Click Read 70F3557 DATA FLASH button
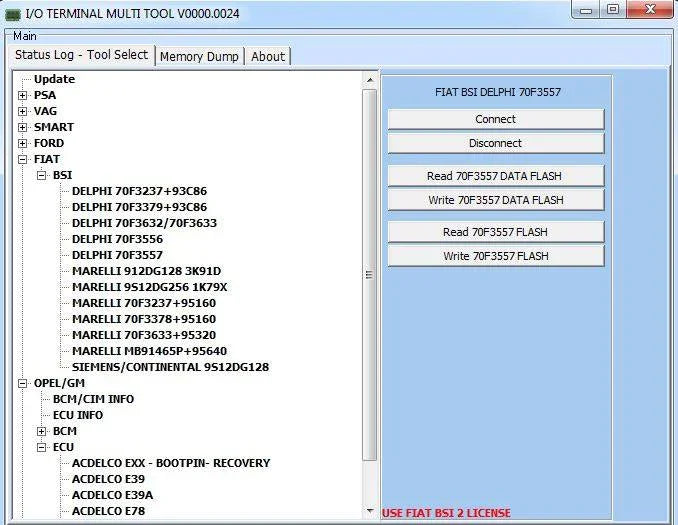 (x=495, y=176)
